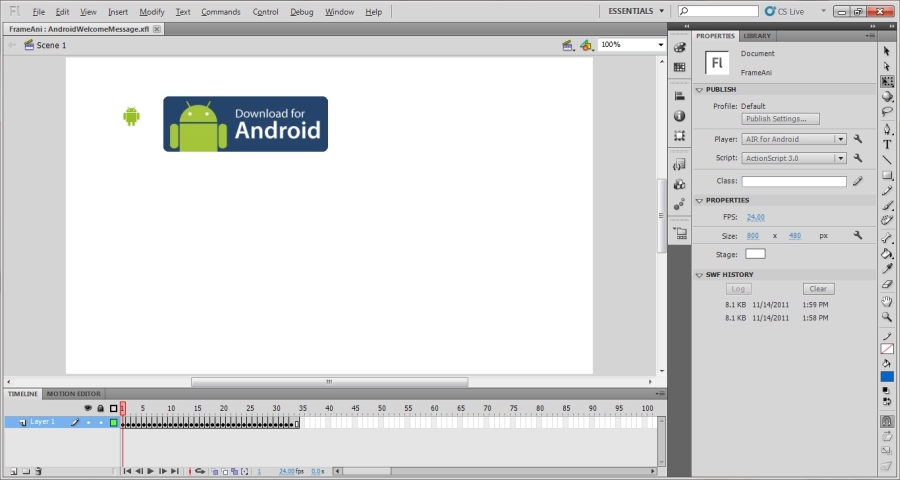Toggle Snap to Objects magnet
The width and height of the screenshot is (900, 480).
coord(887,422)
